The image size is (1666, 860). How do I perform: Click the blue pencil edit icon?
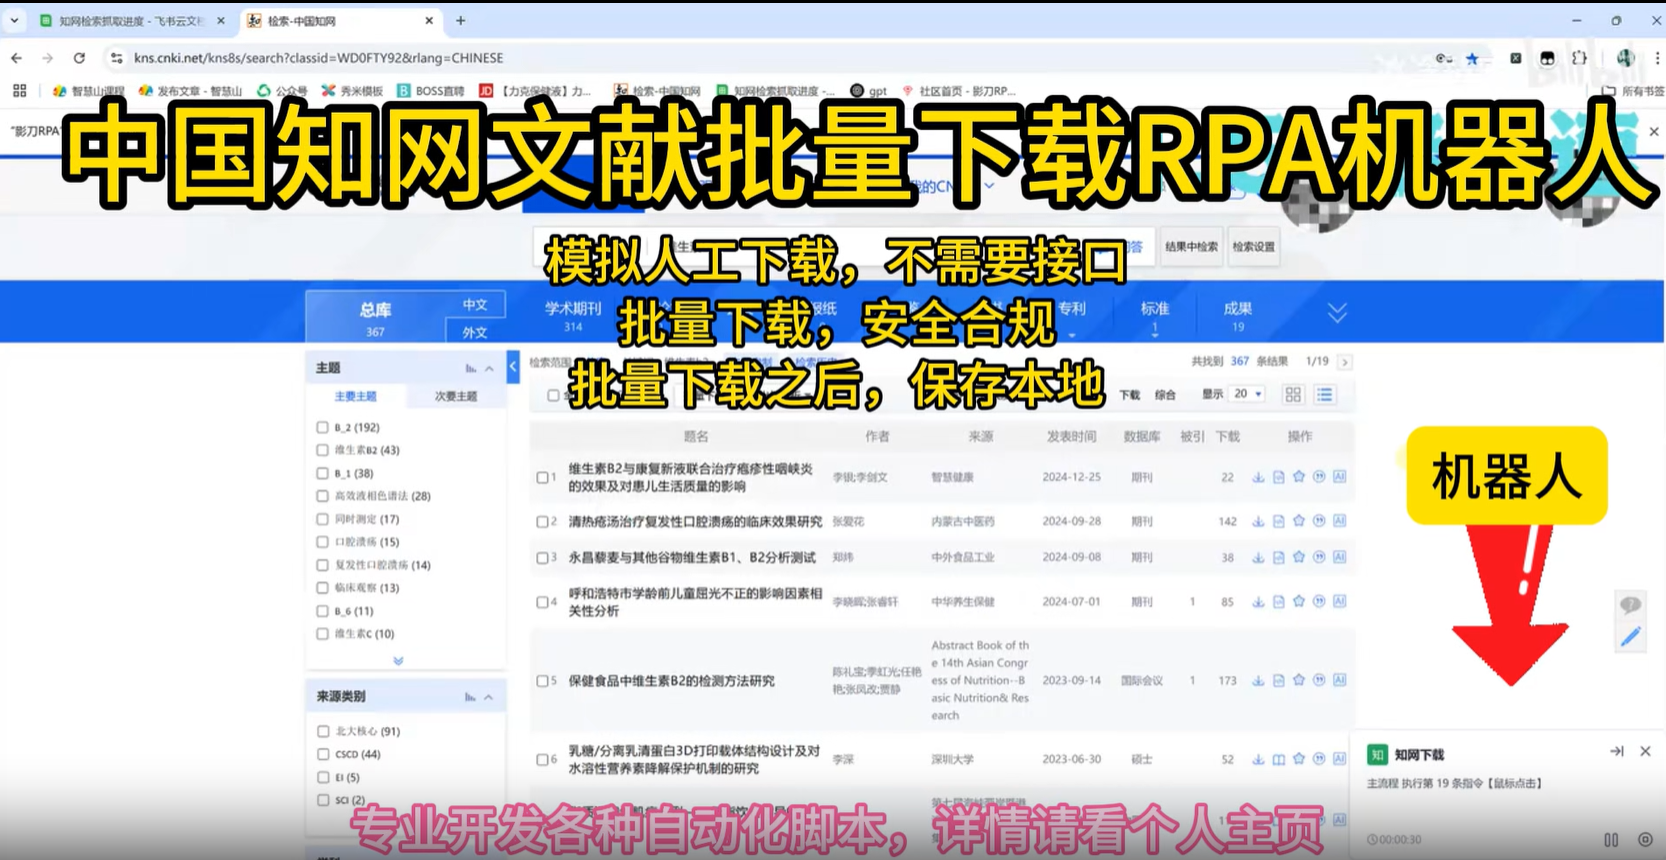[1630, 637]
